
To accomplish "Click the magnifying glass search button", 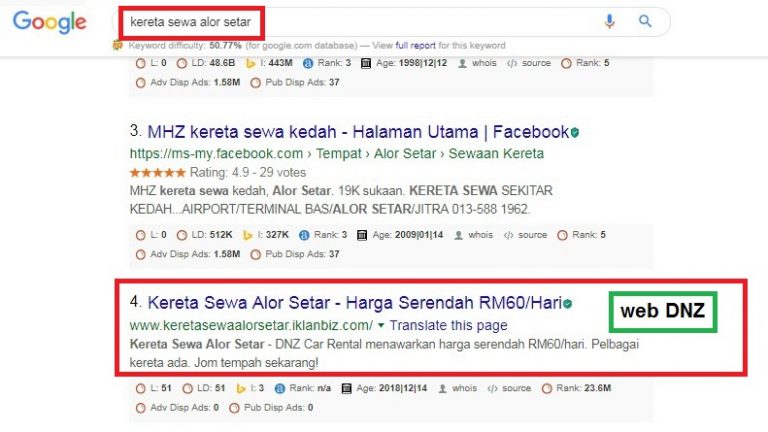I will click(645, 21).
